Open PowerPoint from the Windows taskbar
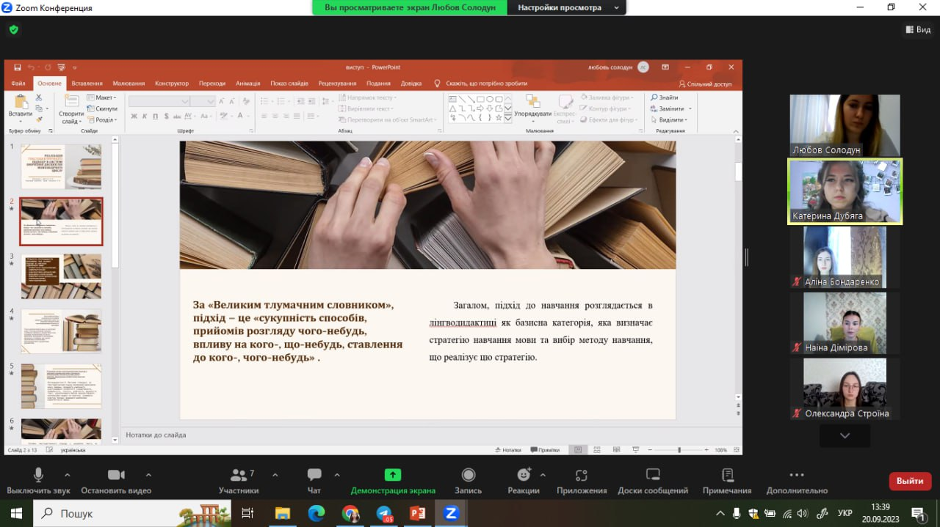 418,513
